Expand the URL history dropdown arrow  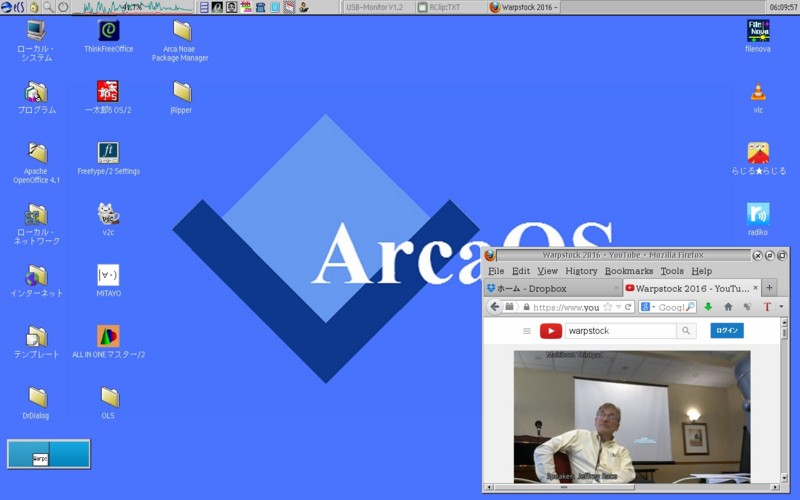click(618, 307)
